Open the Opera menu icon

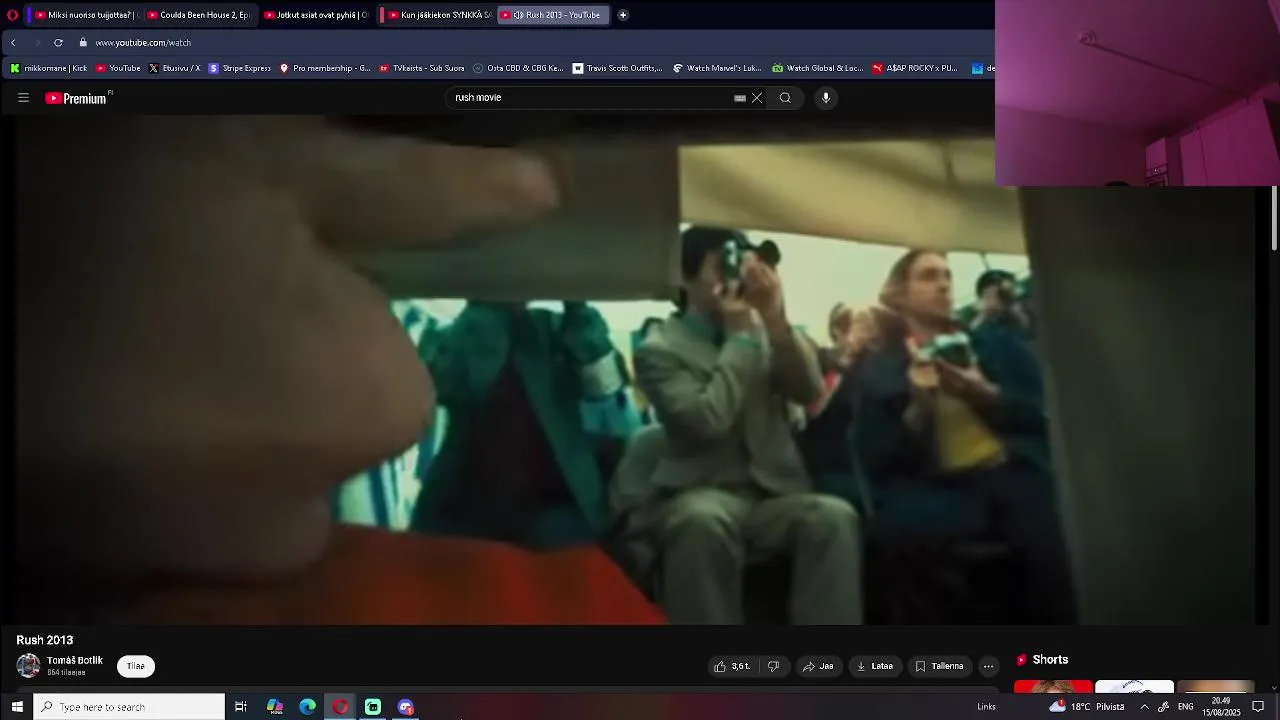pyautogui.click(x=12, y=15)
